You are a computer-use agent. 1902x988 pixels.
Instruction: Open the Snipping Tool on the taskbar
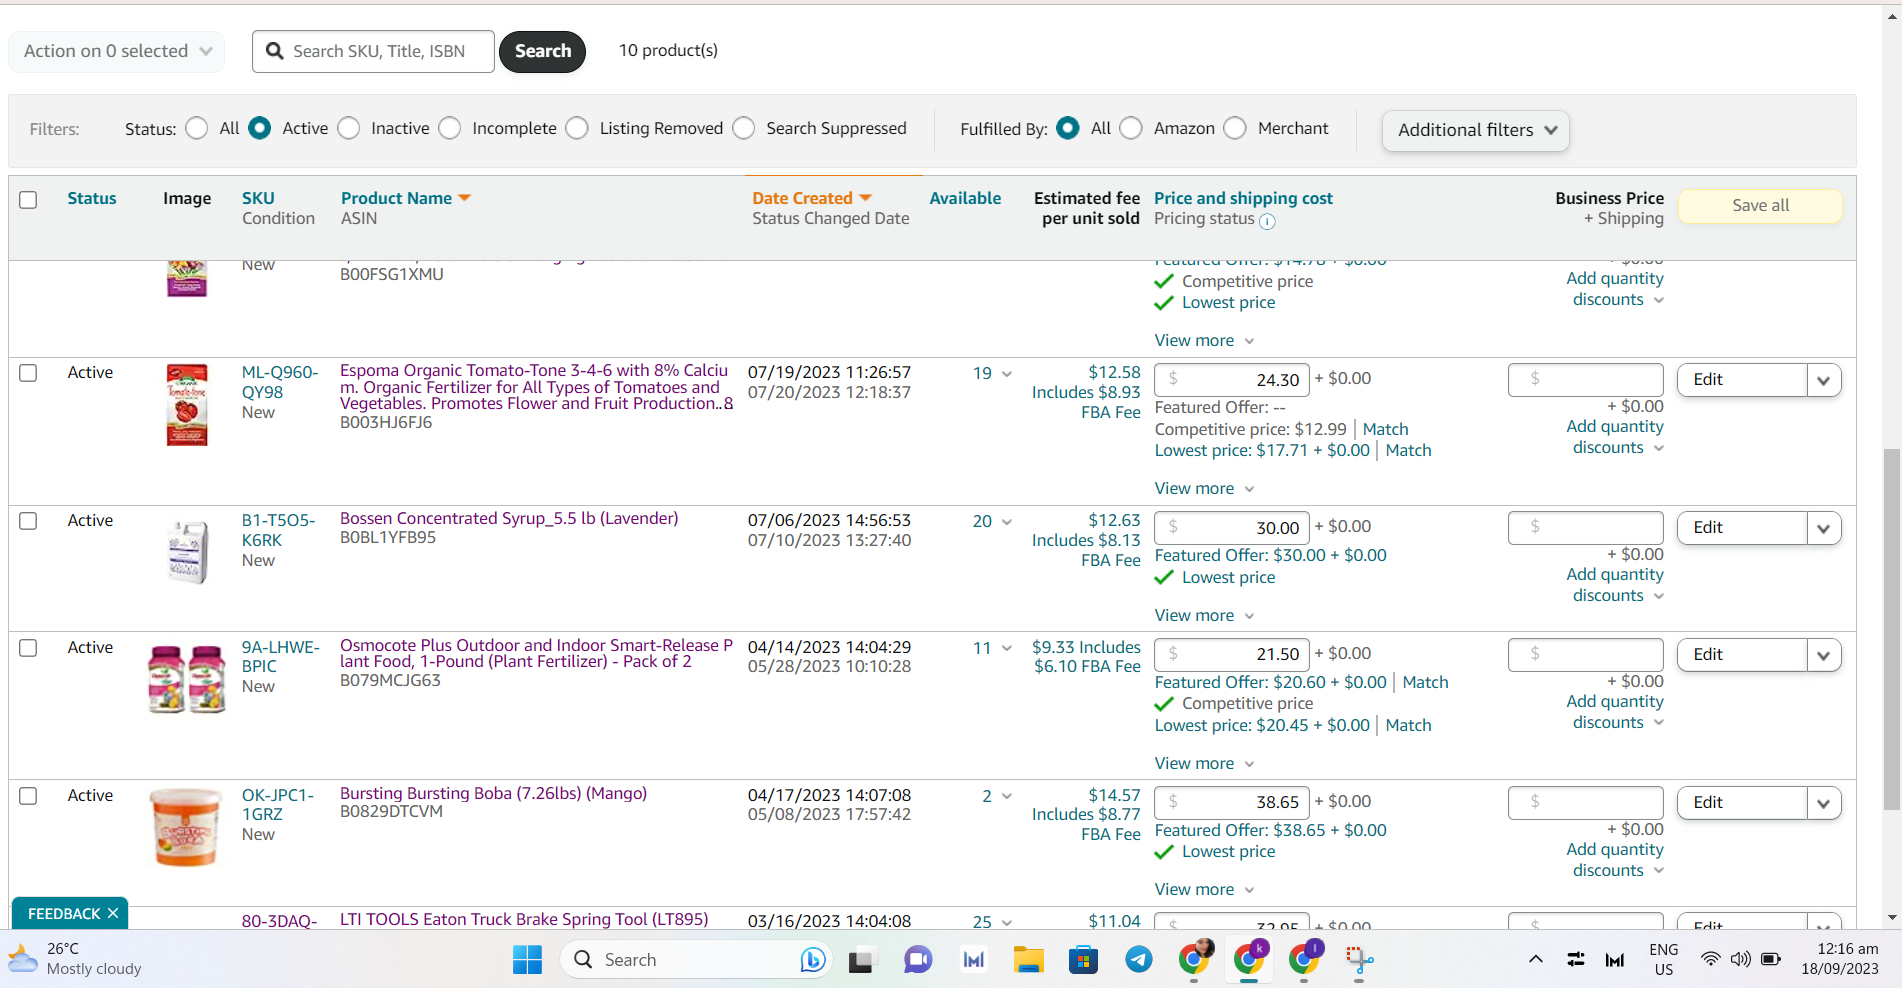click(x=1359, y=960)
